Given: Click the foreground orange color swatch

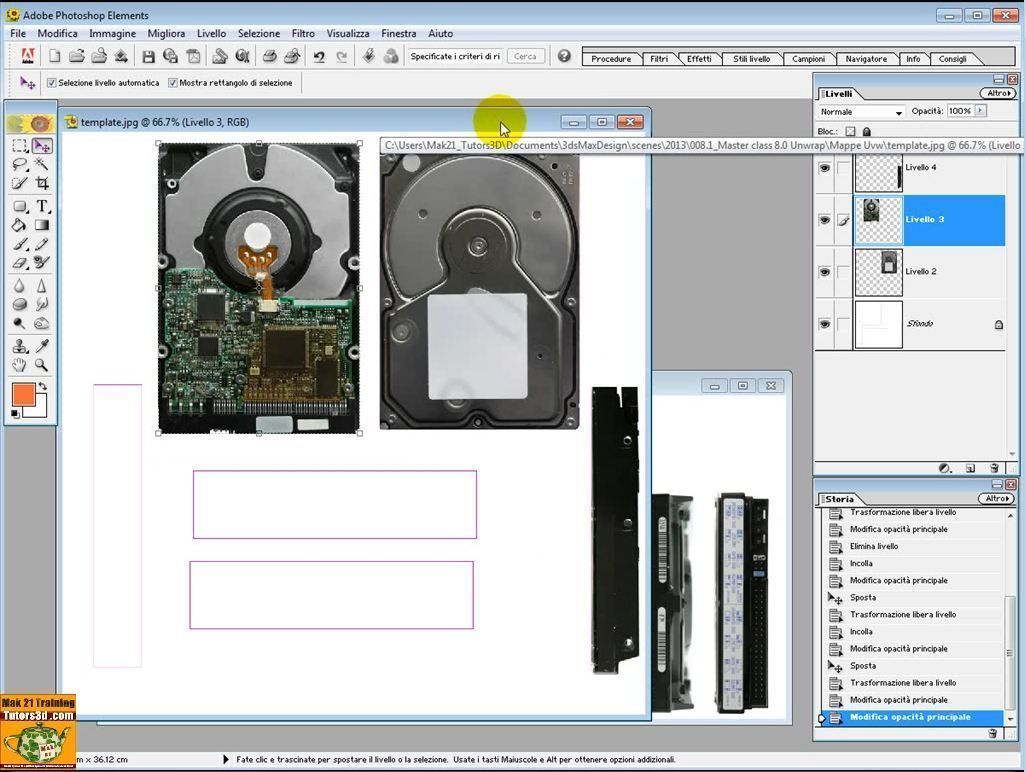Looking at the screenshot, I should click(x=23, y=395).
